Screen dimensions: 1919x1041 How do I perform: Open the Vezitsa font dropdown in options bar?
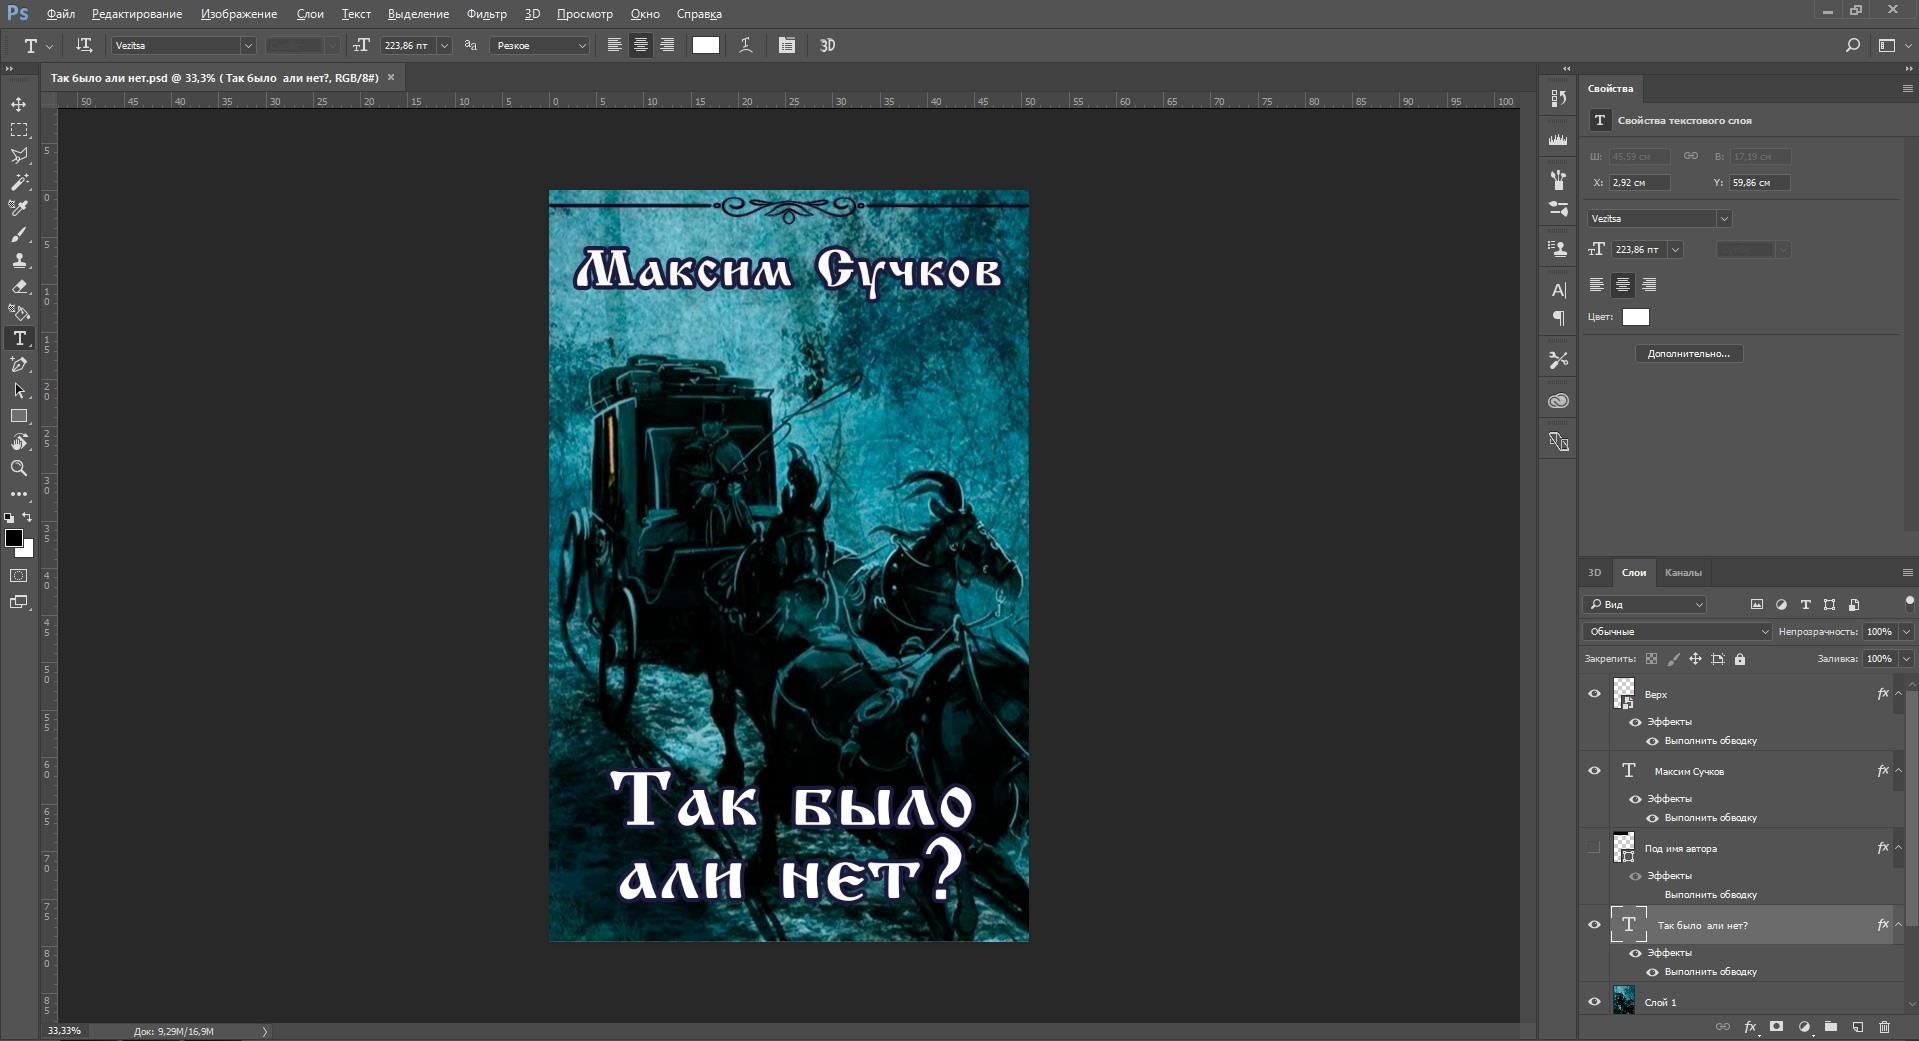tap(247, 46)
